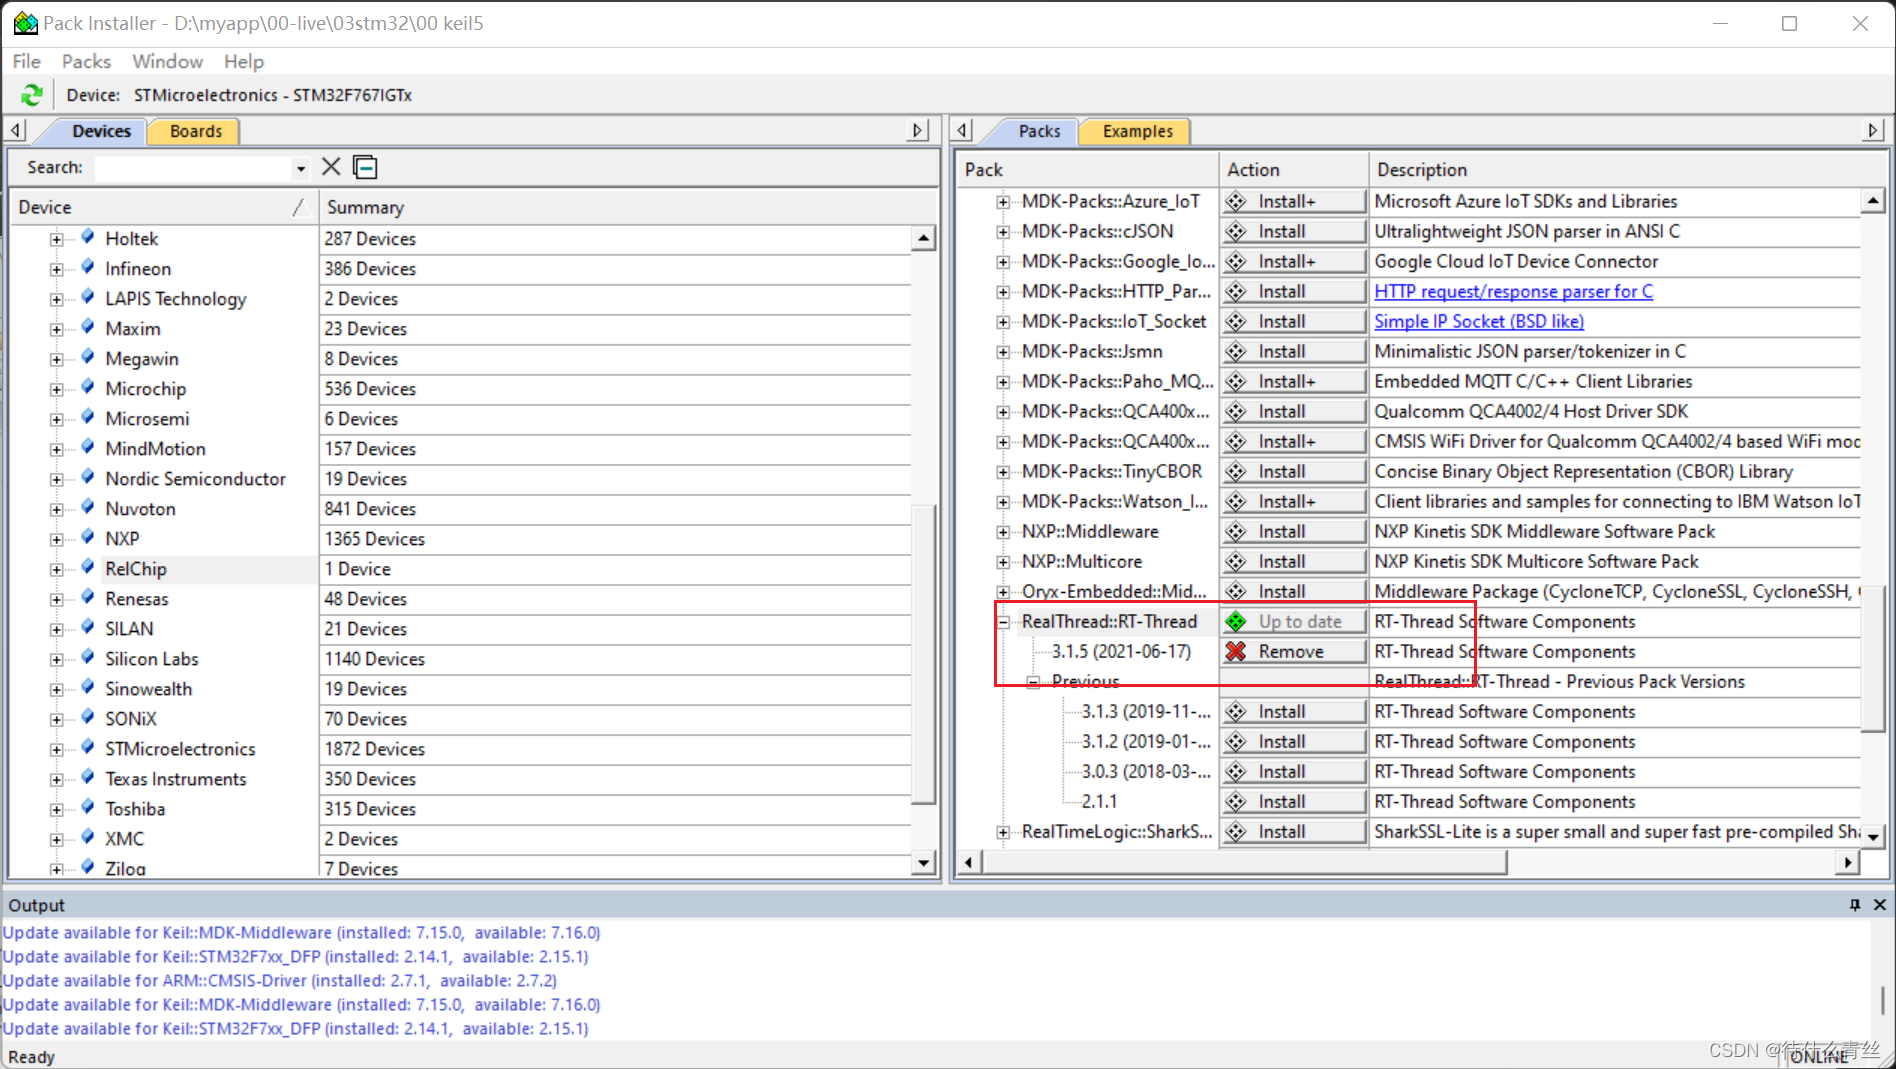Click Install+ for MDK-Packs::Paho_MQ

click(x=1294, y=381)
